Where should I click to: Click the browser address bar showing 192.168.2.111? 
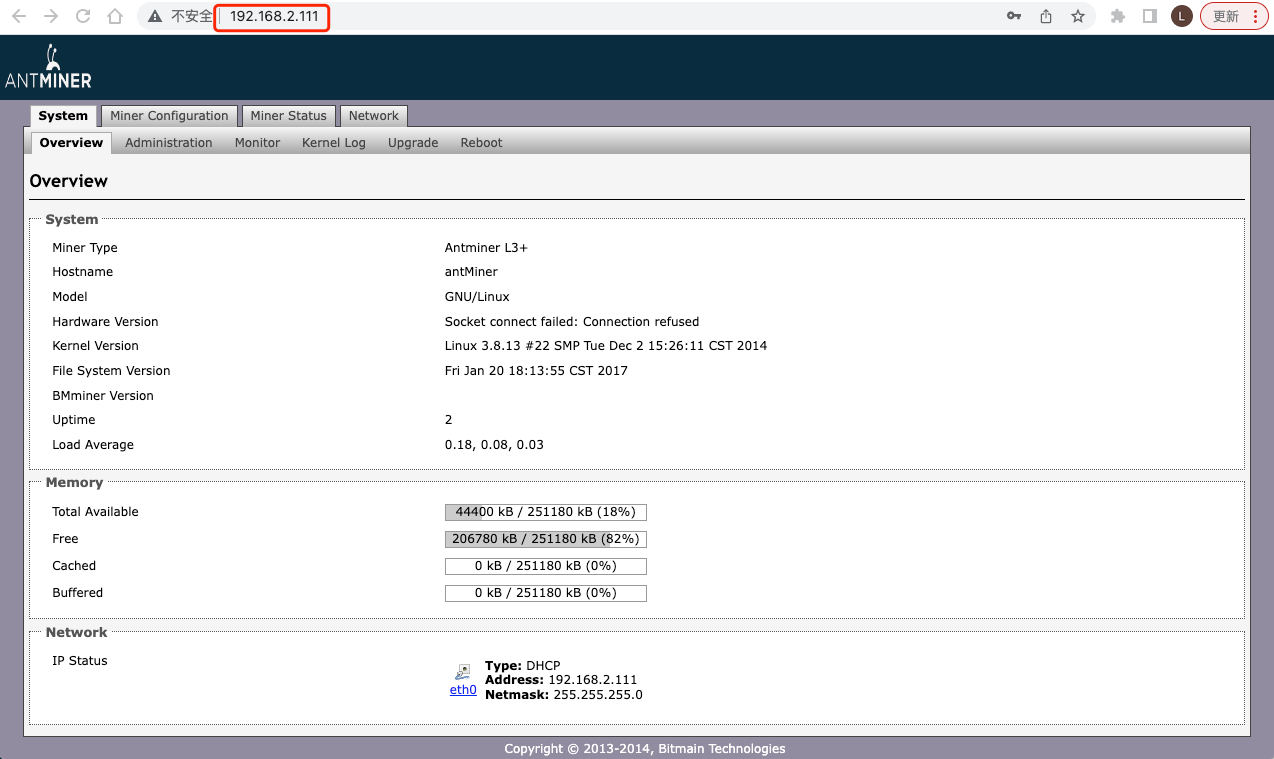coord(271,16)
